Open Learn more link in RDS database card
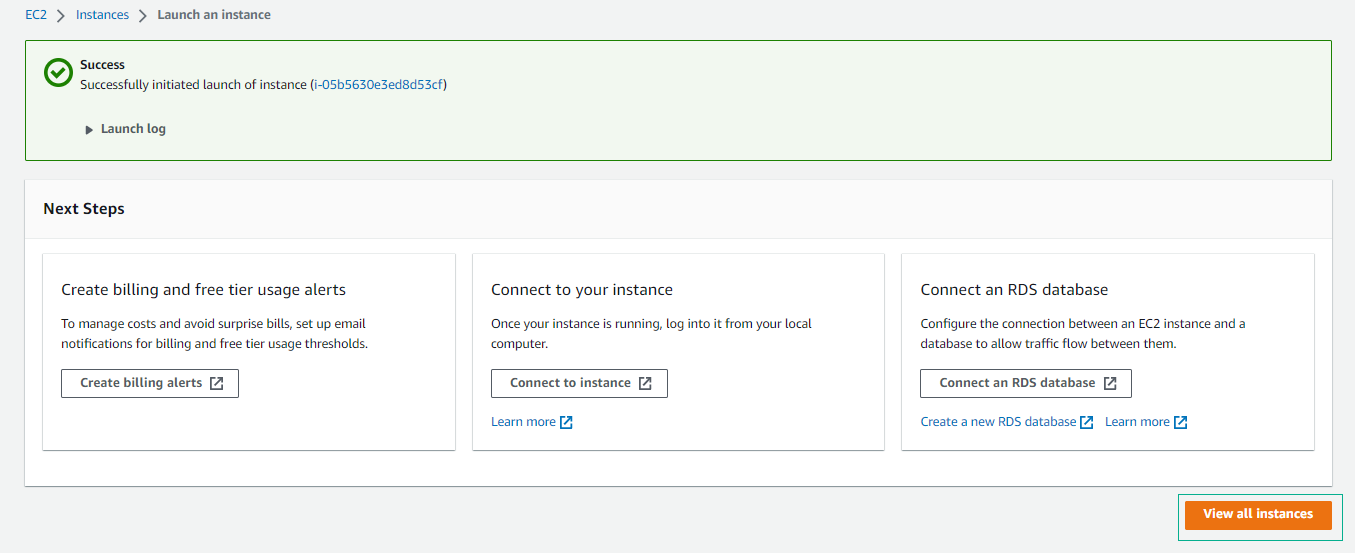 click(x=1137, y=422)
